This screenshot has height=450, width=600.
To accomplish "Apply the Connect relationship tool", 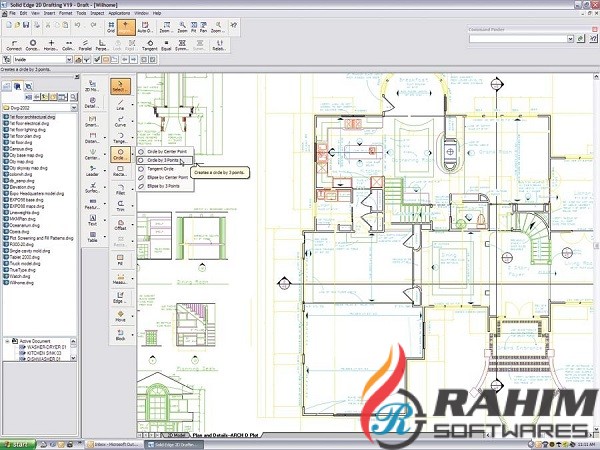I will pyautogui.click(x=14, y=45).
